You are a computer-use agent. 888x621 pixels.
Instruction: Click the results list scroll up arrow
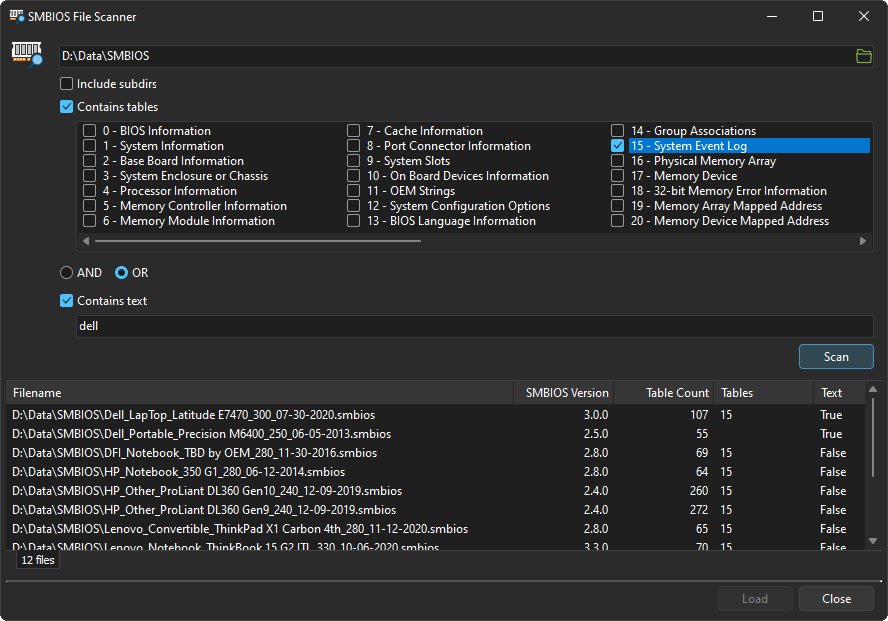873,389
